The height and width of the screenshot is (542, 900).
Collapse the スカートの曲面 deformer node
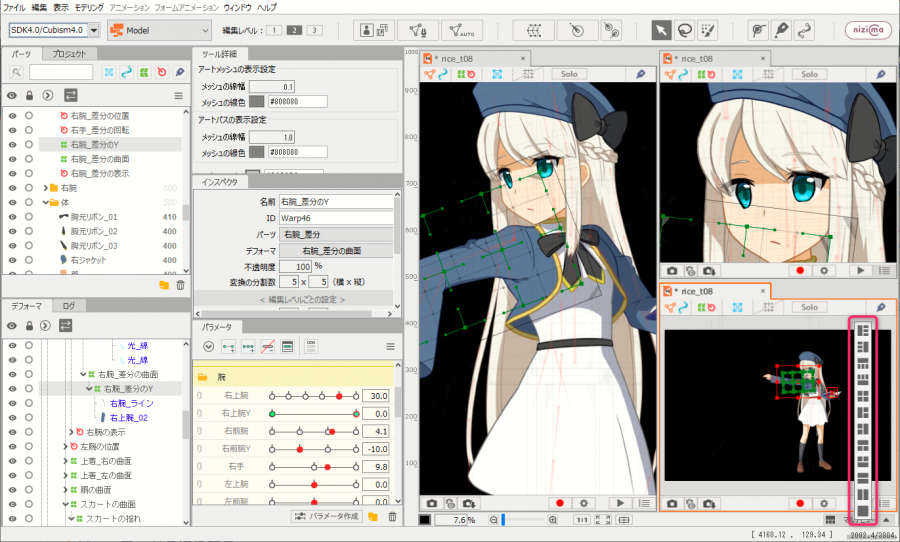pyautogui.click(x=65, y=504)
